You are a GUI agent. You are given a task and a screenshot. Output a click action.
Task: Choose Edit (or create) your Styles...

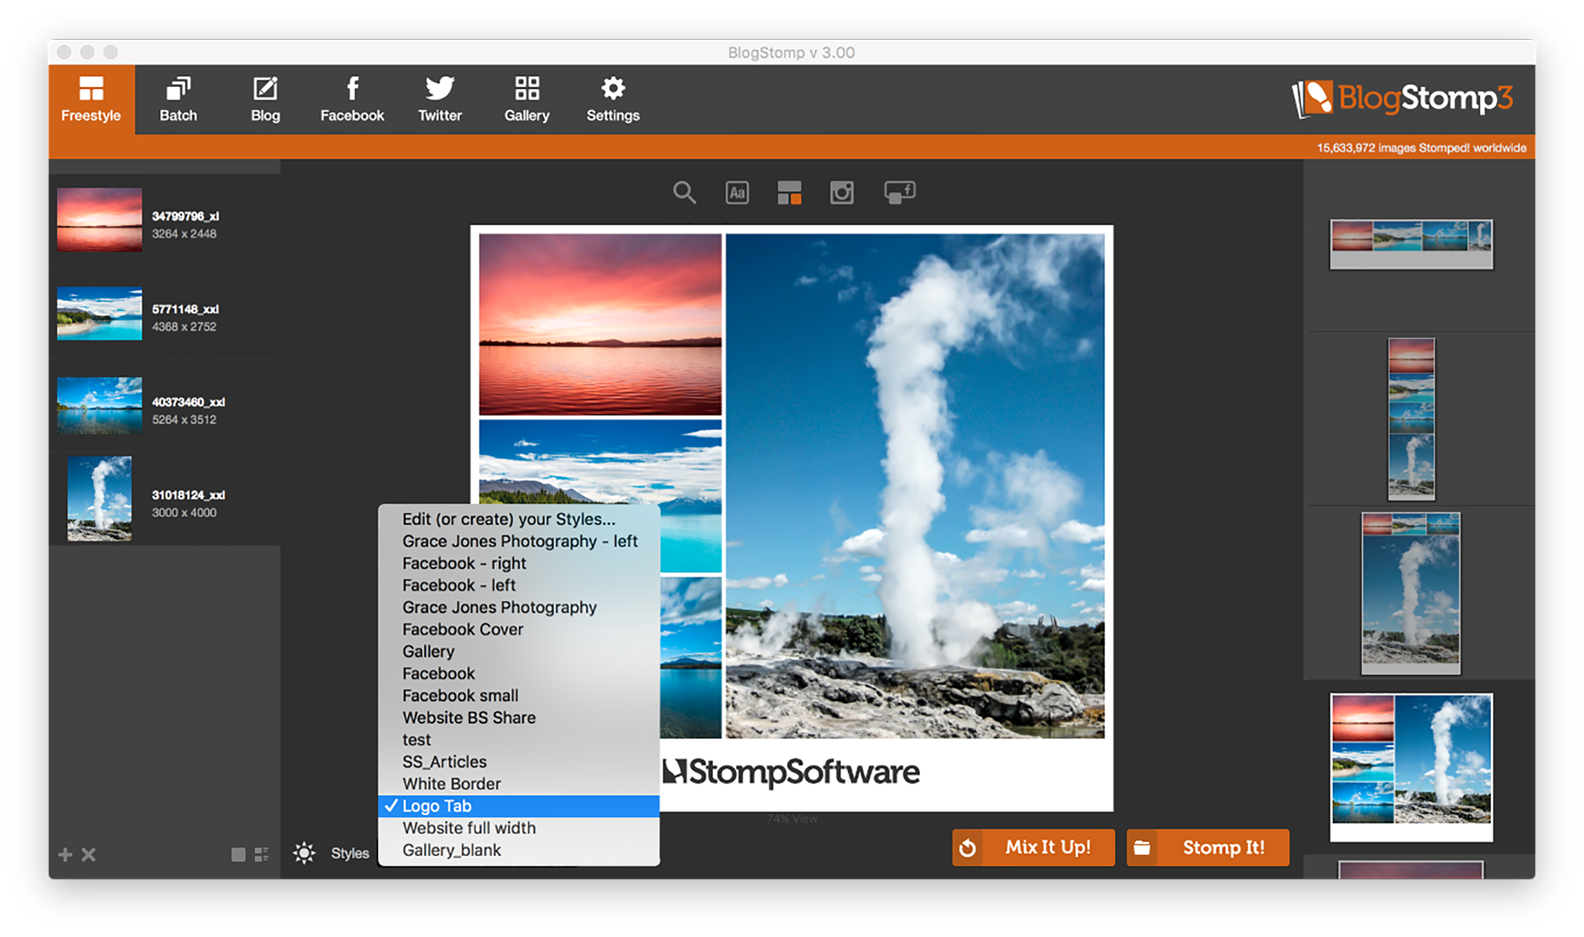click(x=519, y=519)
